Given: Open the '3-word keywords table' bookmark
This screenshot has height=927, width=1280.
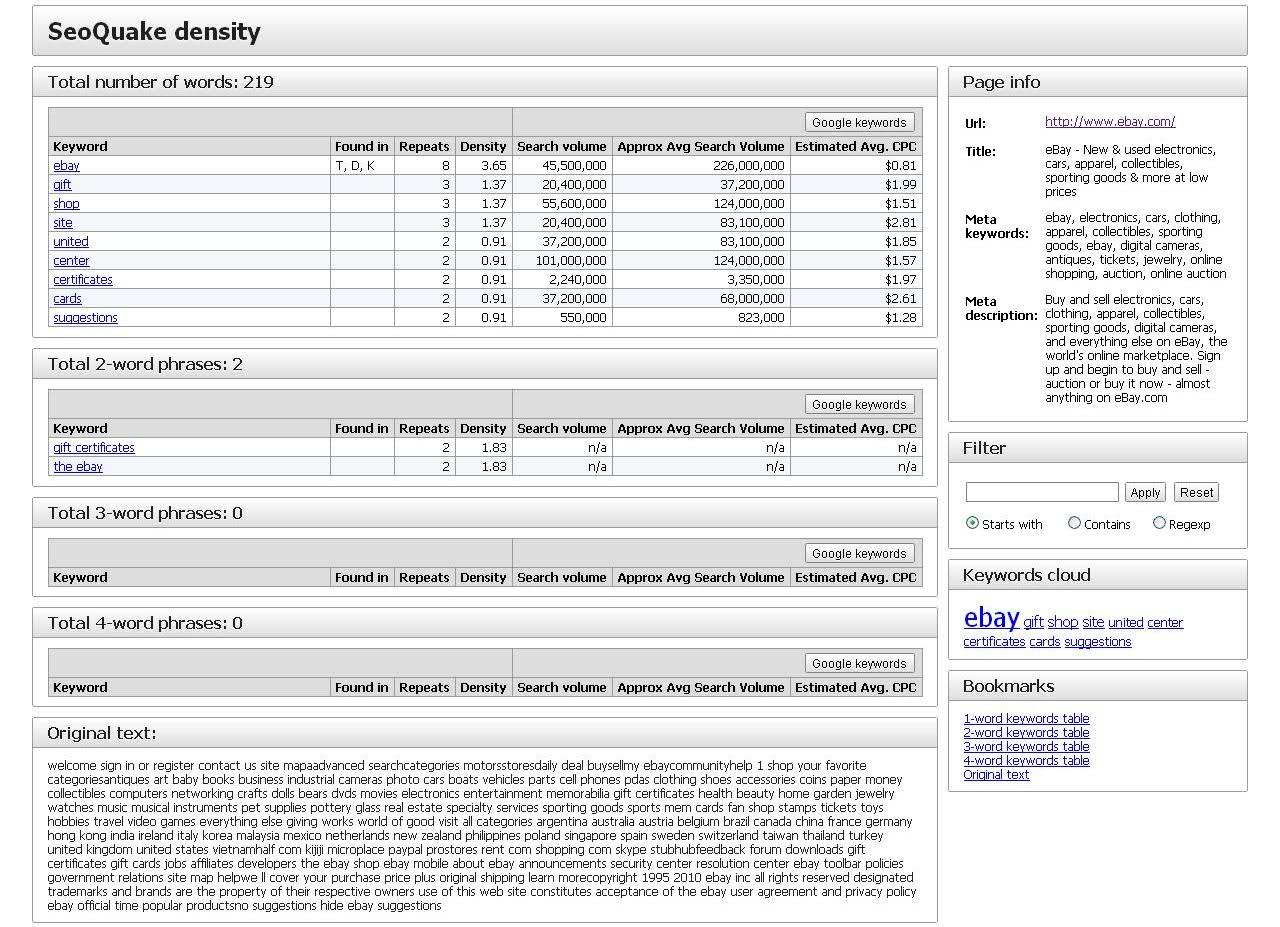Looking at the screenshot, I should pos(1026,747).
